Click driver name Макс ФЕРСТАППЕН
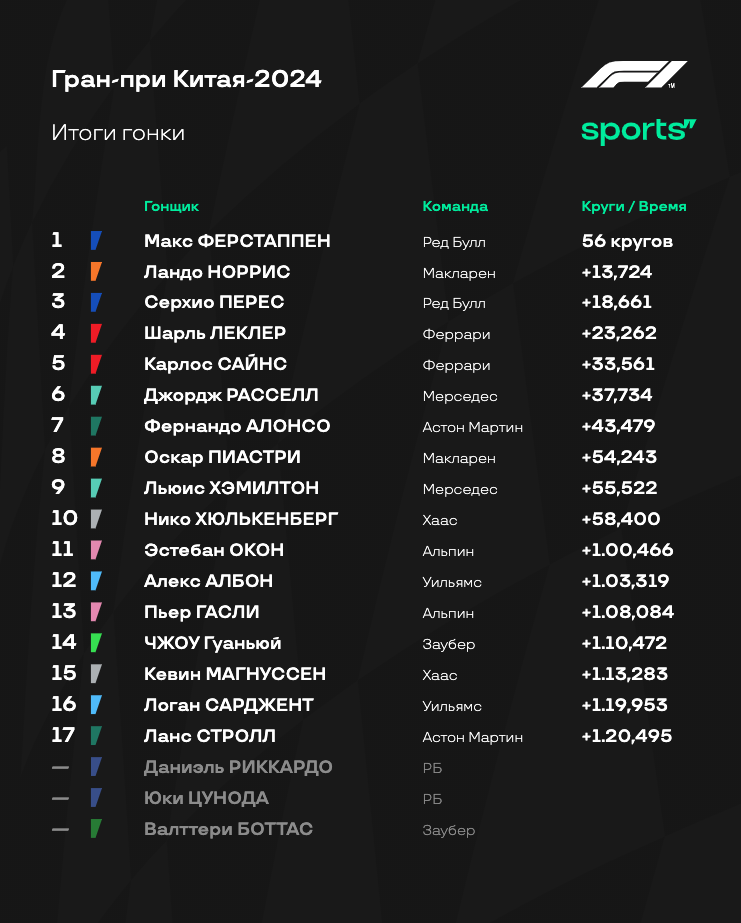Screen dimensions: 741x923 point(237,241)
